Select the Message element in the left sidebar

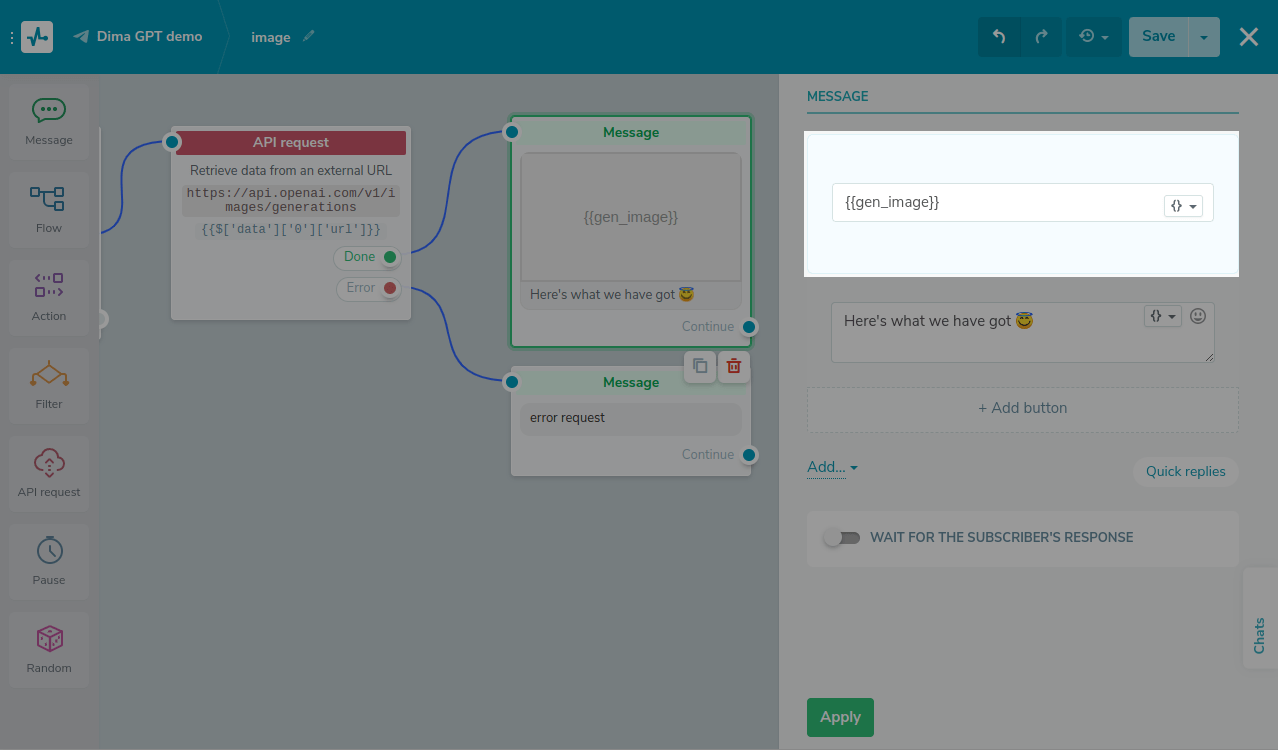point(48,121)
